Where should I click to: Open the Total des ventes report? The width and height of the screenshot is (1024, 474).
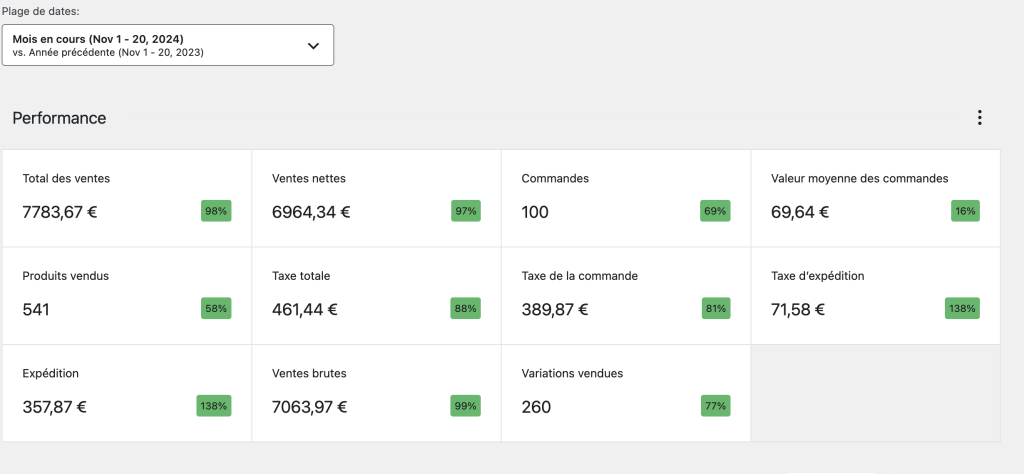[126, 198]
